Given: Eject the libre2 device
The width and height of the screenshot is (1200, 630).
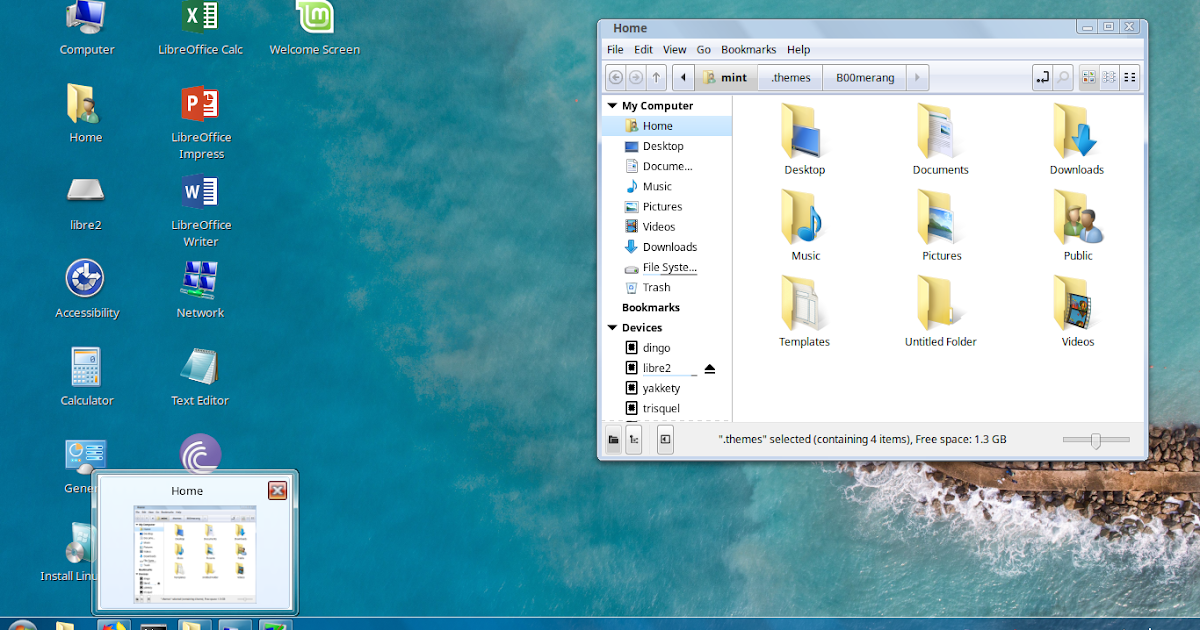Looking at the screenshot, I should (709, 368).
